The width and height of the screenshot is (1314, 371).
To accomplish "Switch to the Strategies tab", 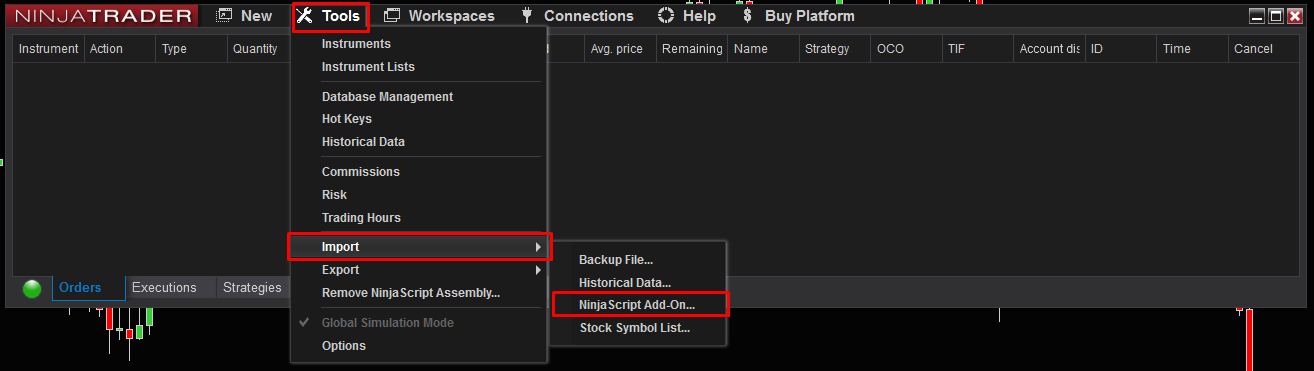I will pos(252,288).
